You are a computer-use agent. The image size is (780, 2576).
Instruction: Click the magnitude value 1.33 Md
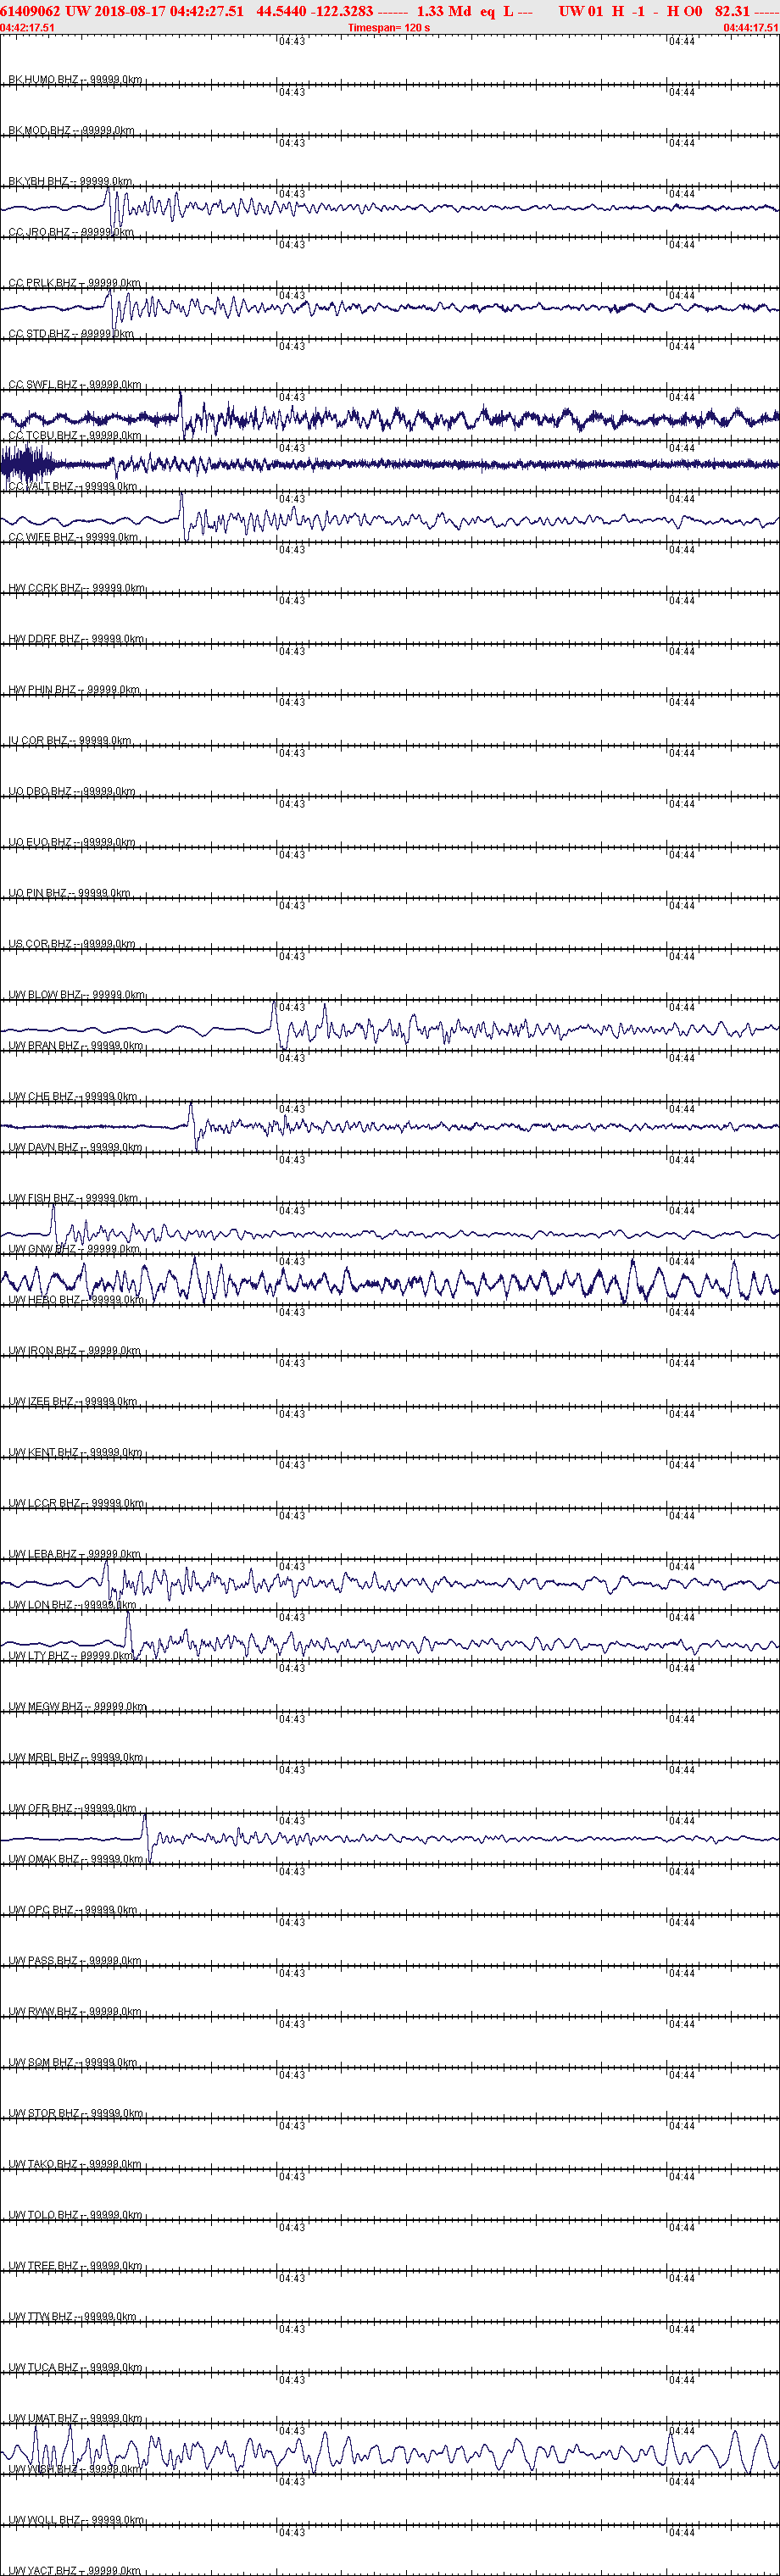pos(443,11)
